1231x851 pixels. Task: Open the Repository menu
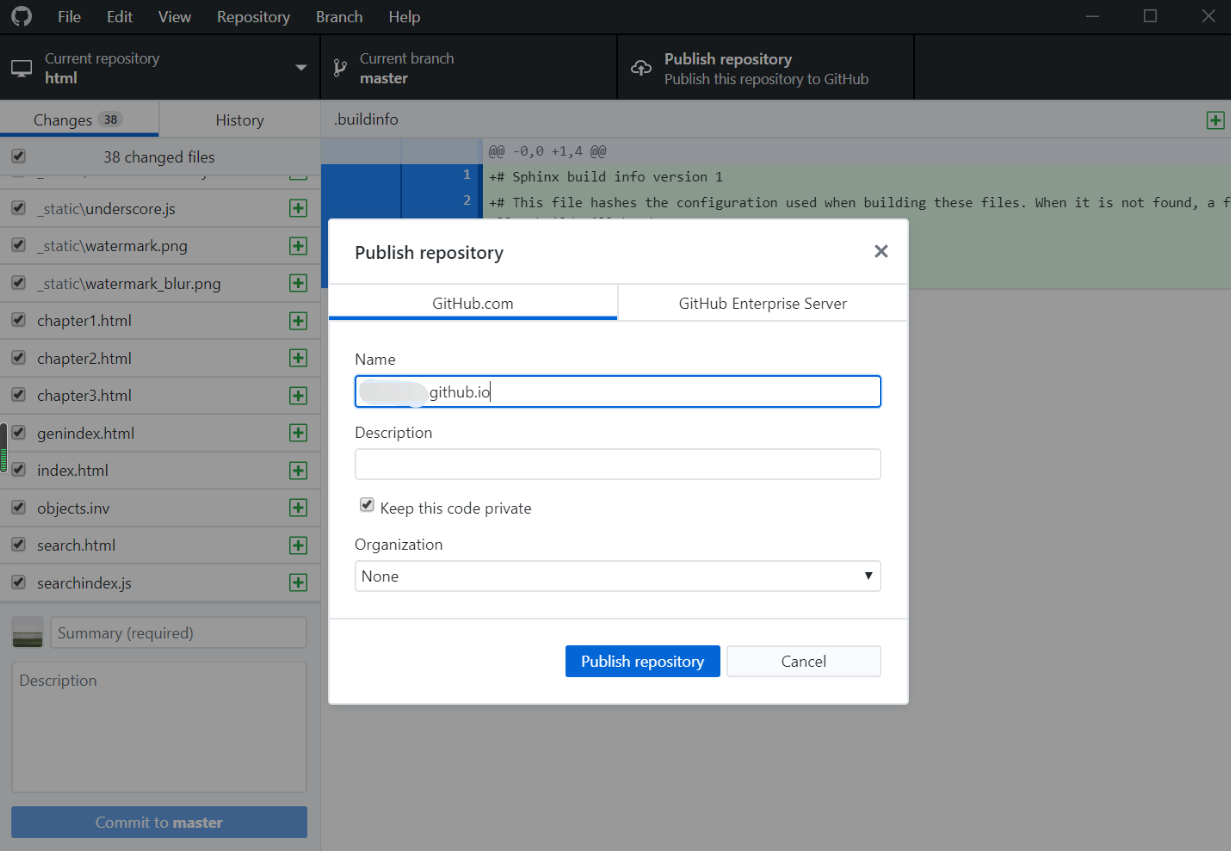(x=253, y=17)
